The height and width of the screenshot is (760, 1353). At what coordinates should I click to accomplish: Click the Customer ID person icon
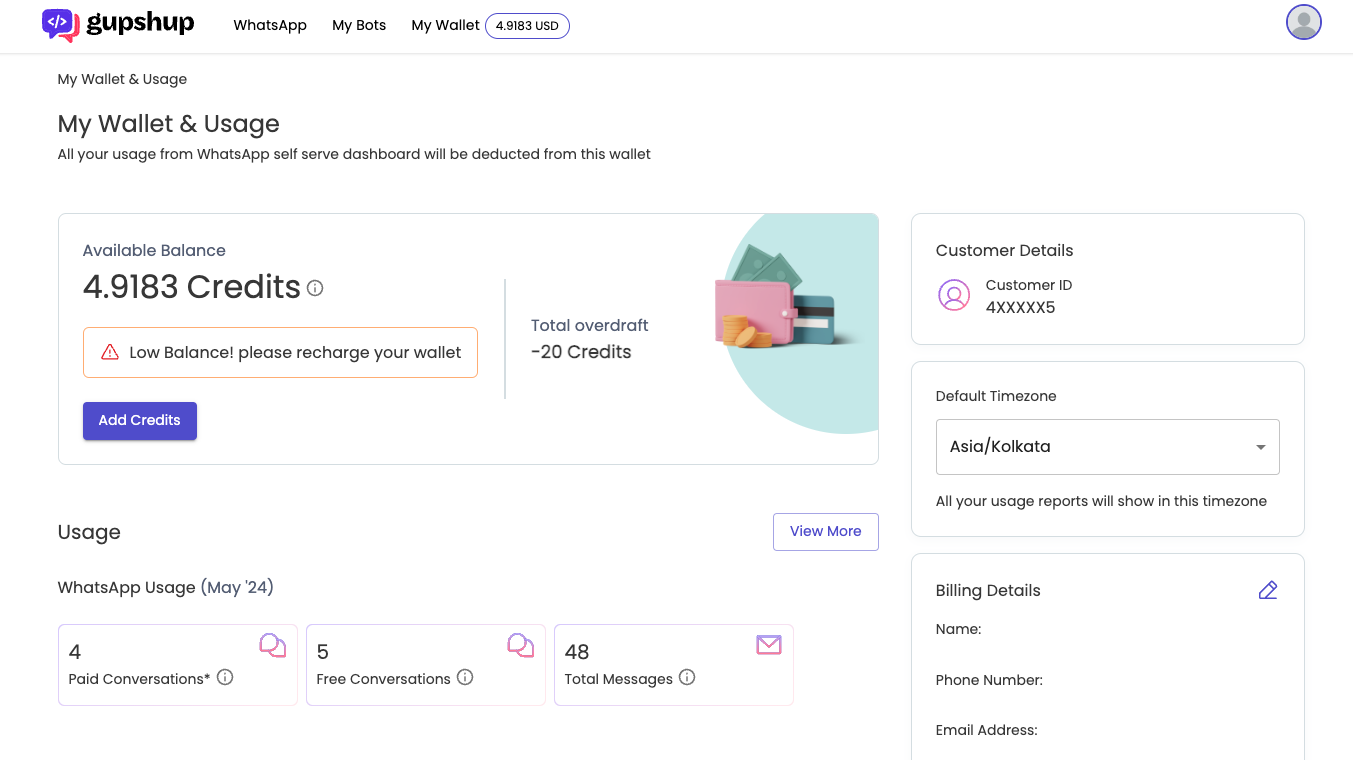(954, 296)
